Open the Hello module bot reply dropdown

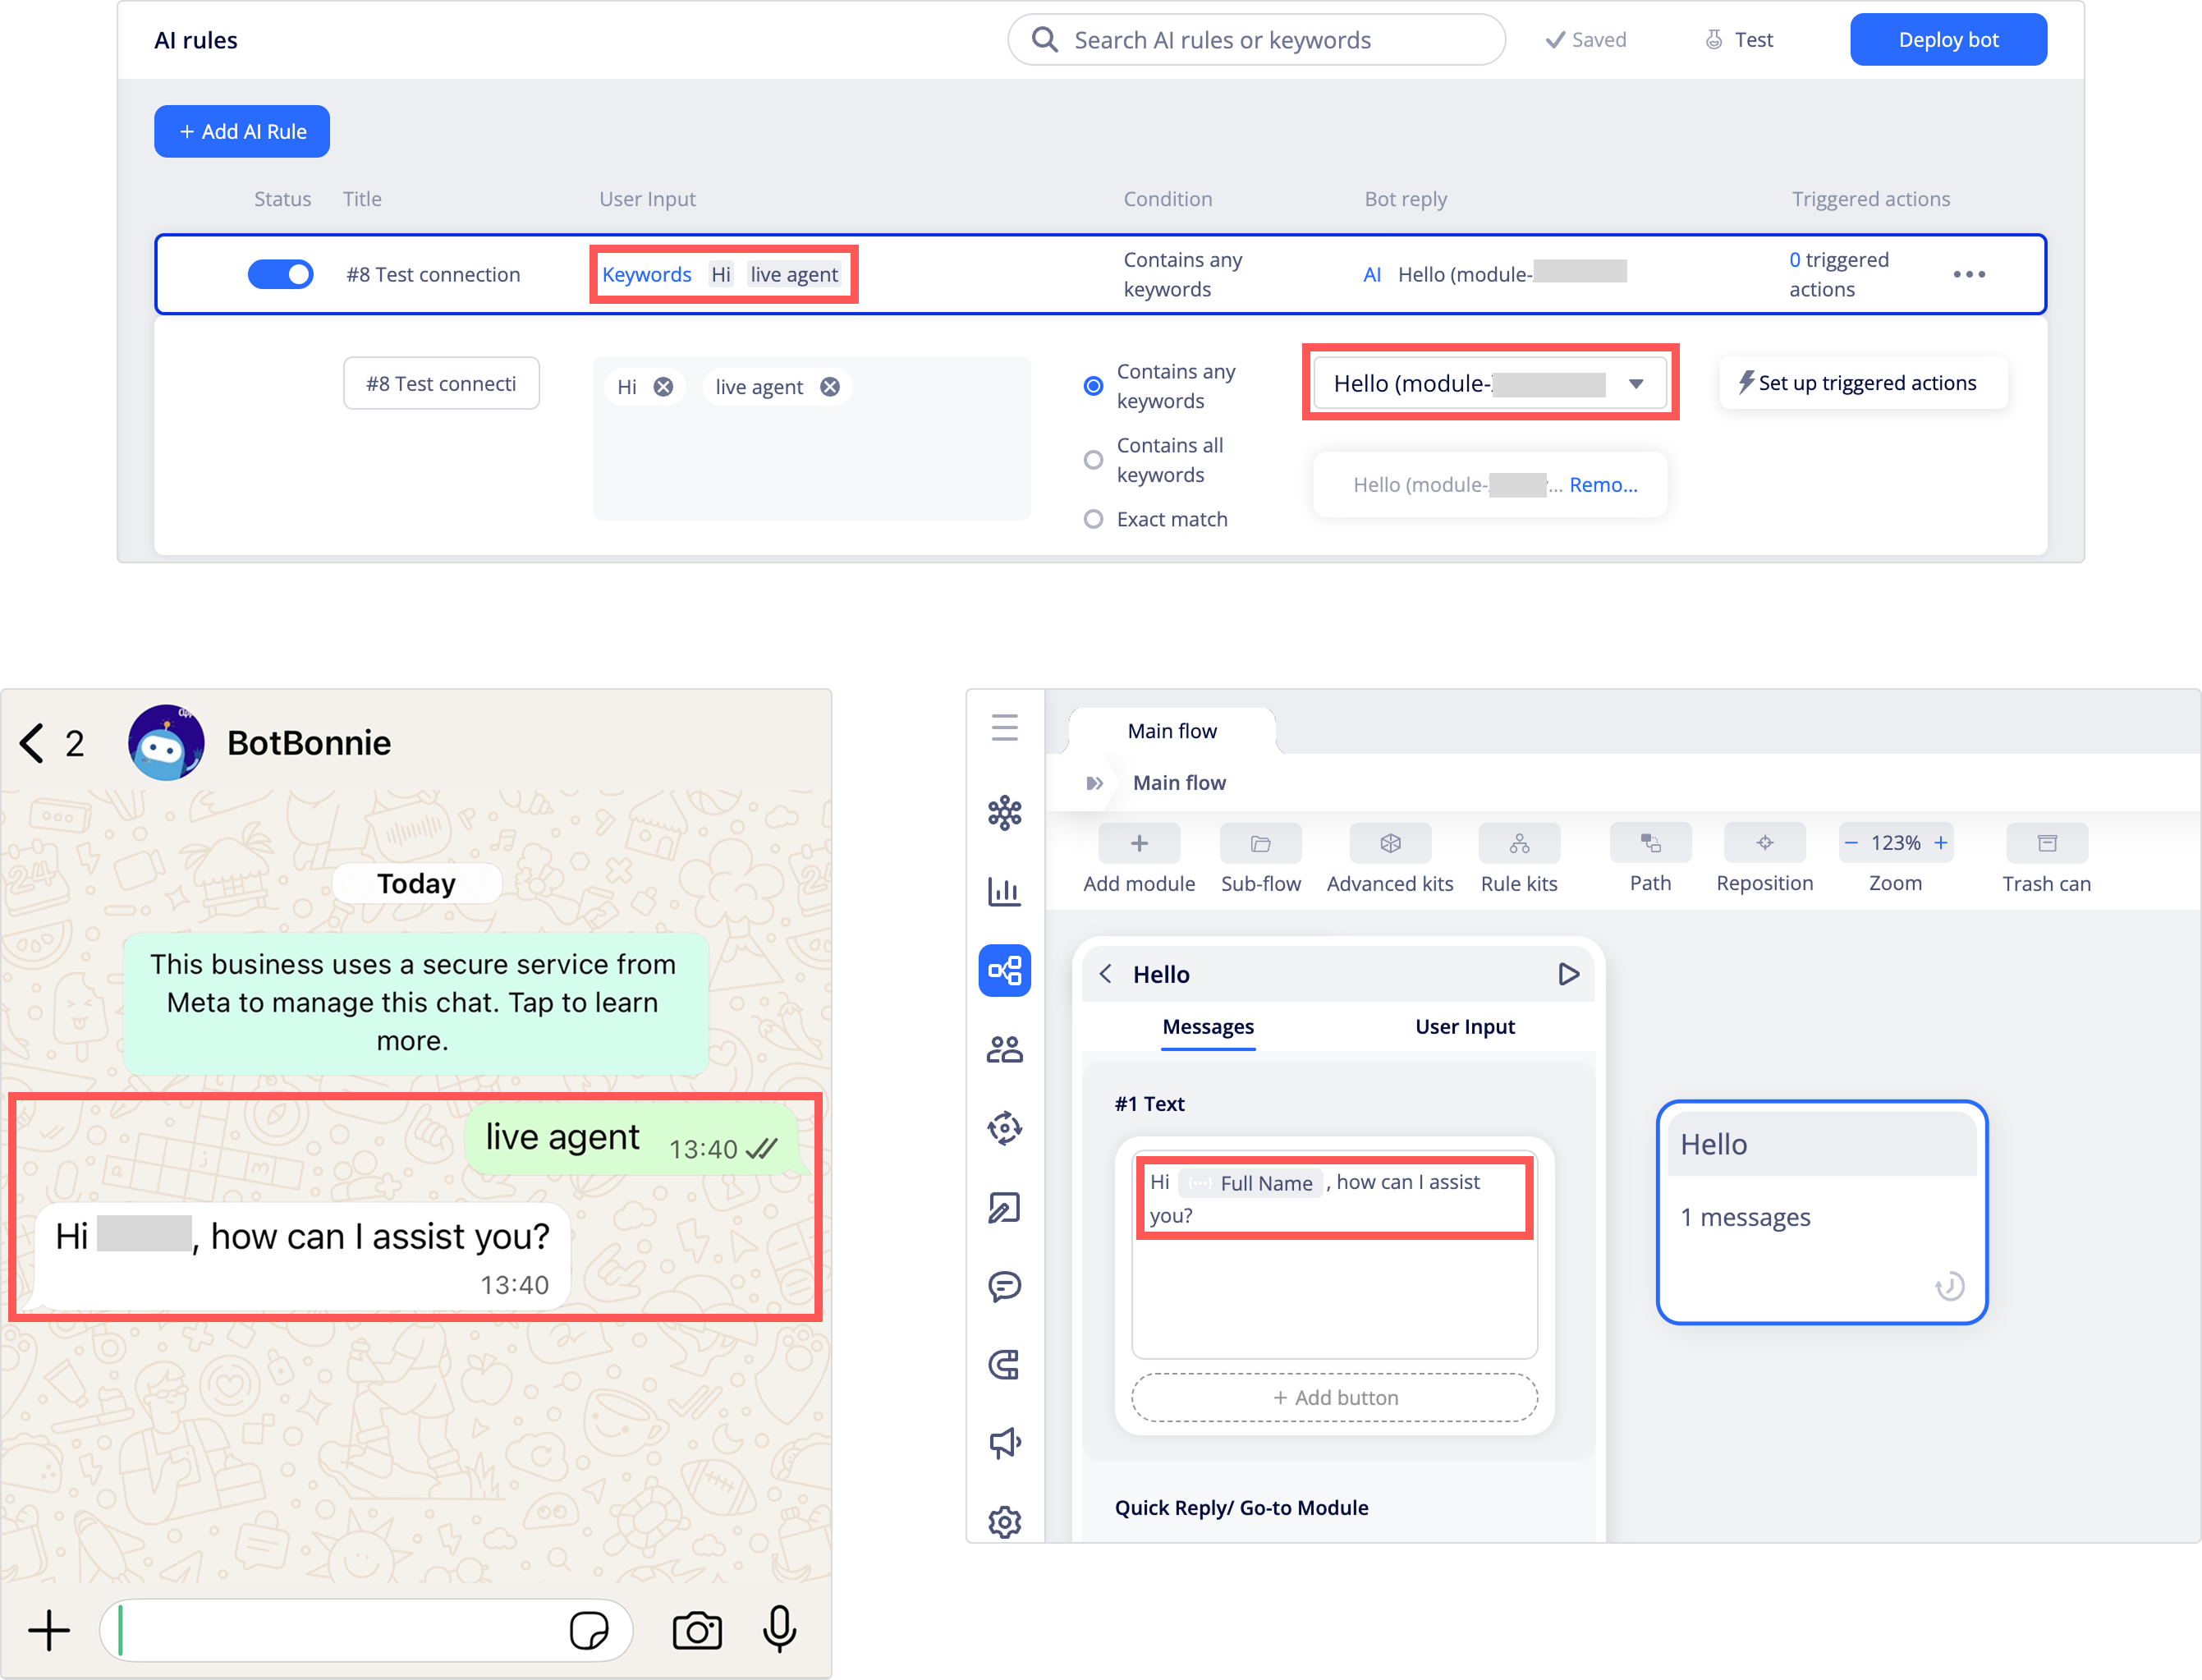(1489, 383)
